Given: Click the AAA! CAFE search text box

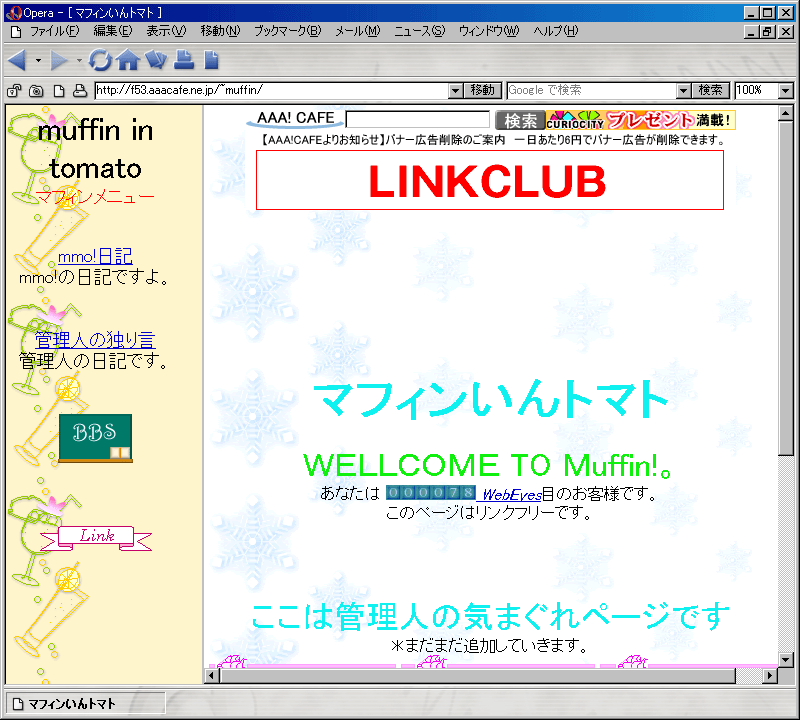Looking at the screenshot, I should tap(418, 119).
